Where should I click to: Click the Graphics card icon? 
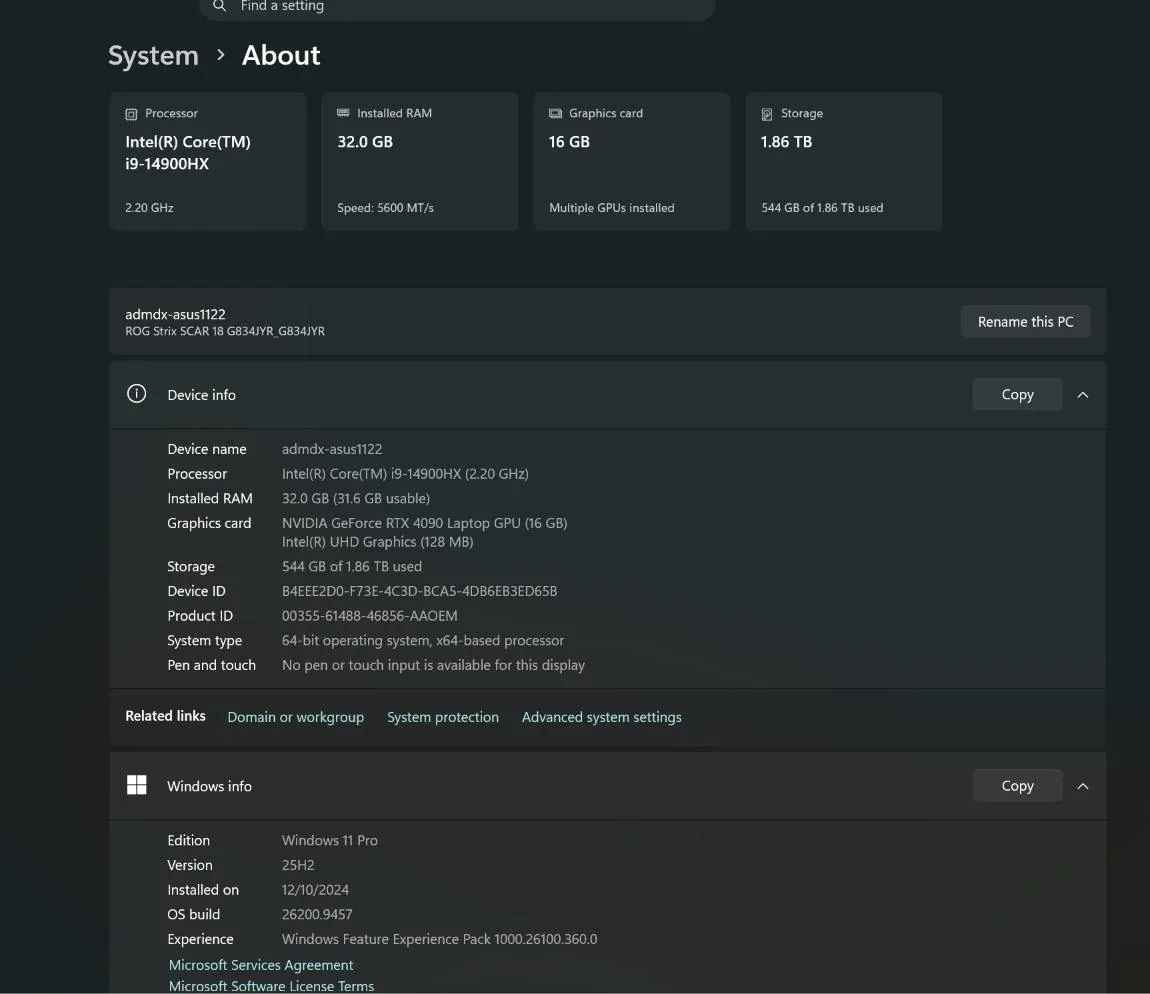tap(555, 114)
